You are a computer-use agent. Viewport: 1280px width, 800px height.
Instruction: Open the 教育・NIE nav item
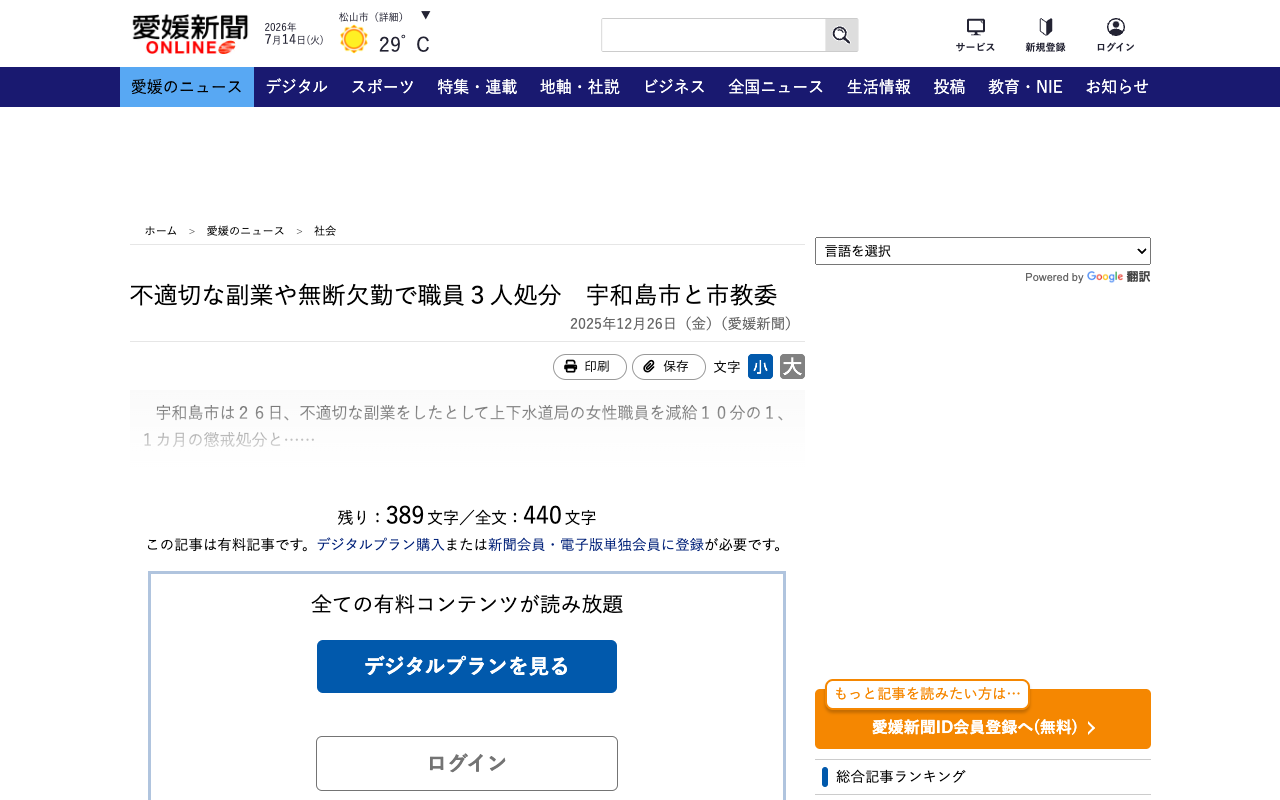1025,87
